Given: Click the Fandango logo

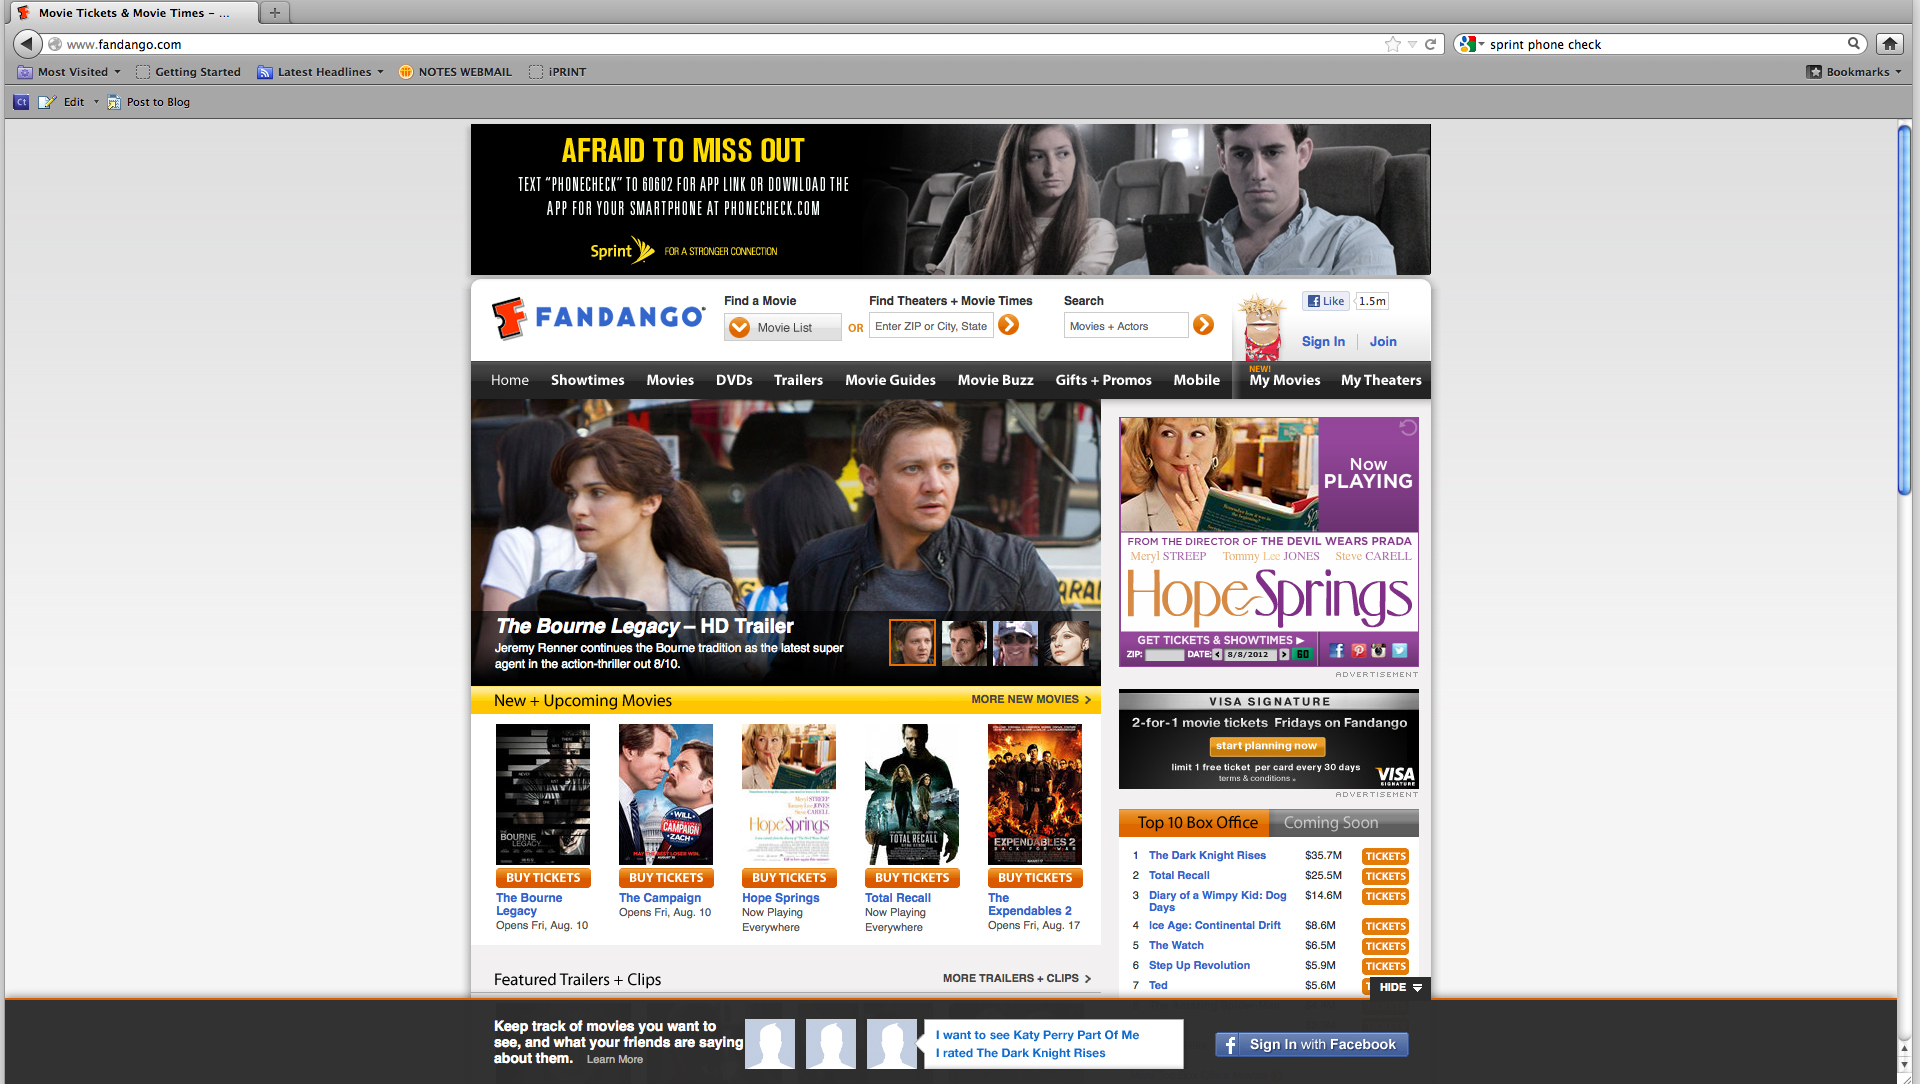Looking at the screenshot, I should coord(598,318).
